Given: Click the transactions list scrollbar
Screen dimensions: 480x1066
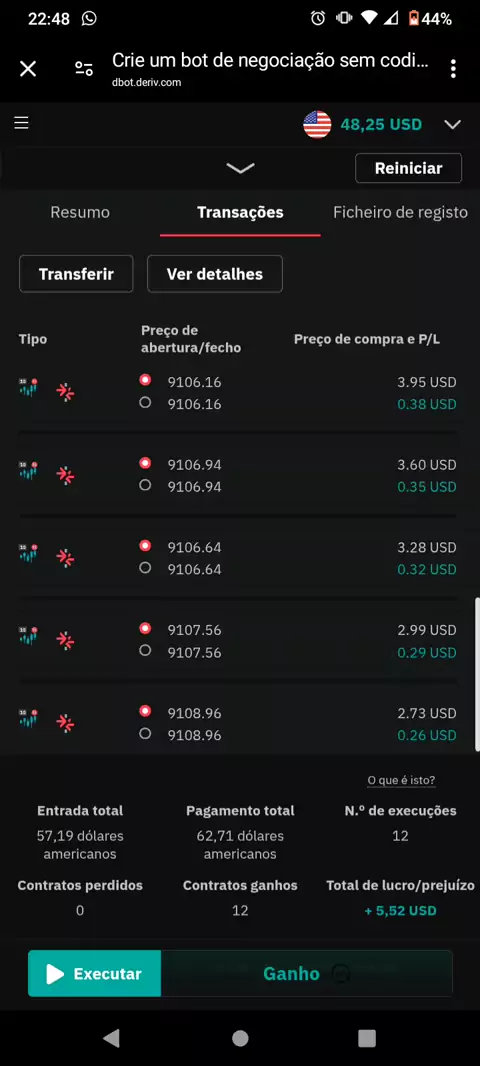Looking at the screenshot, I should pos(477,674).
